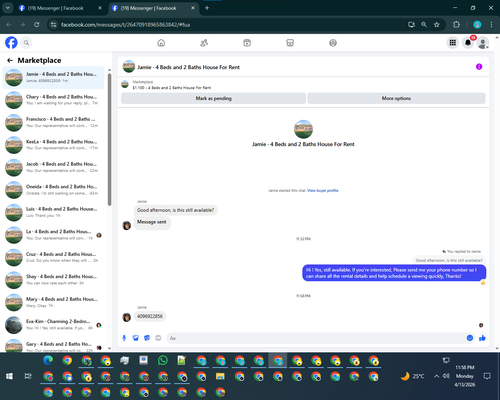Viewport: 500px width, 400px height.
Task: Go back using Marketplace back arrow
Action: pyautogui.click(x=10, y=60)
